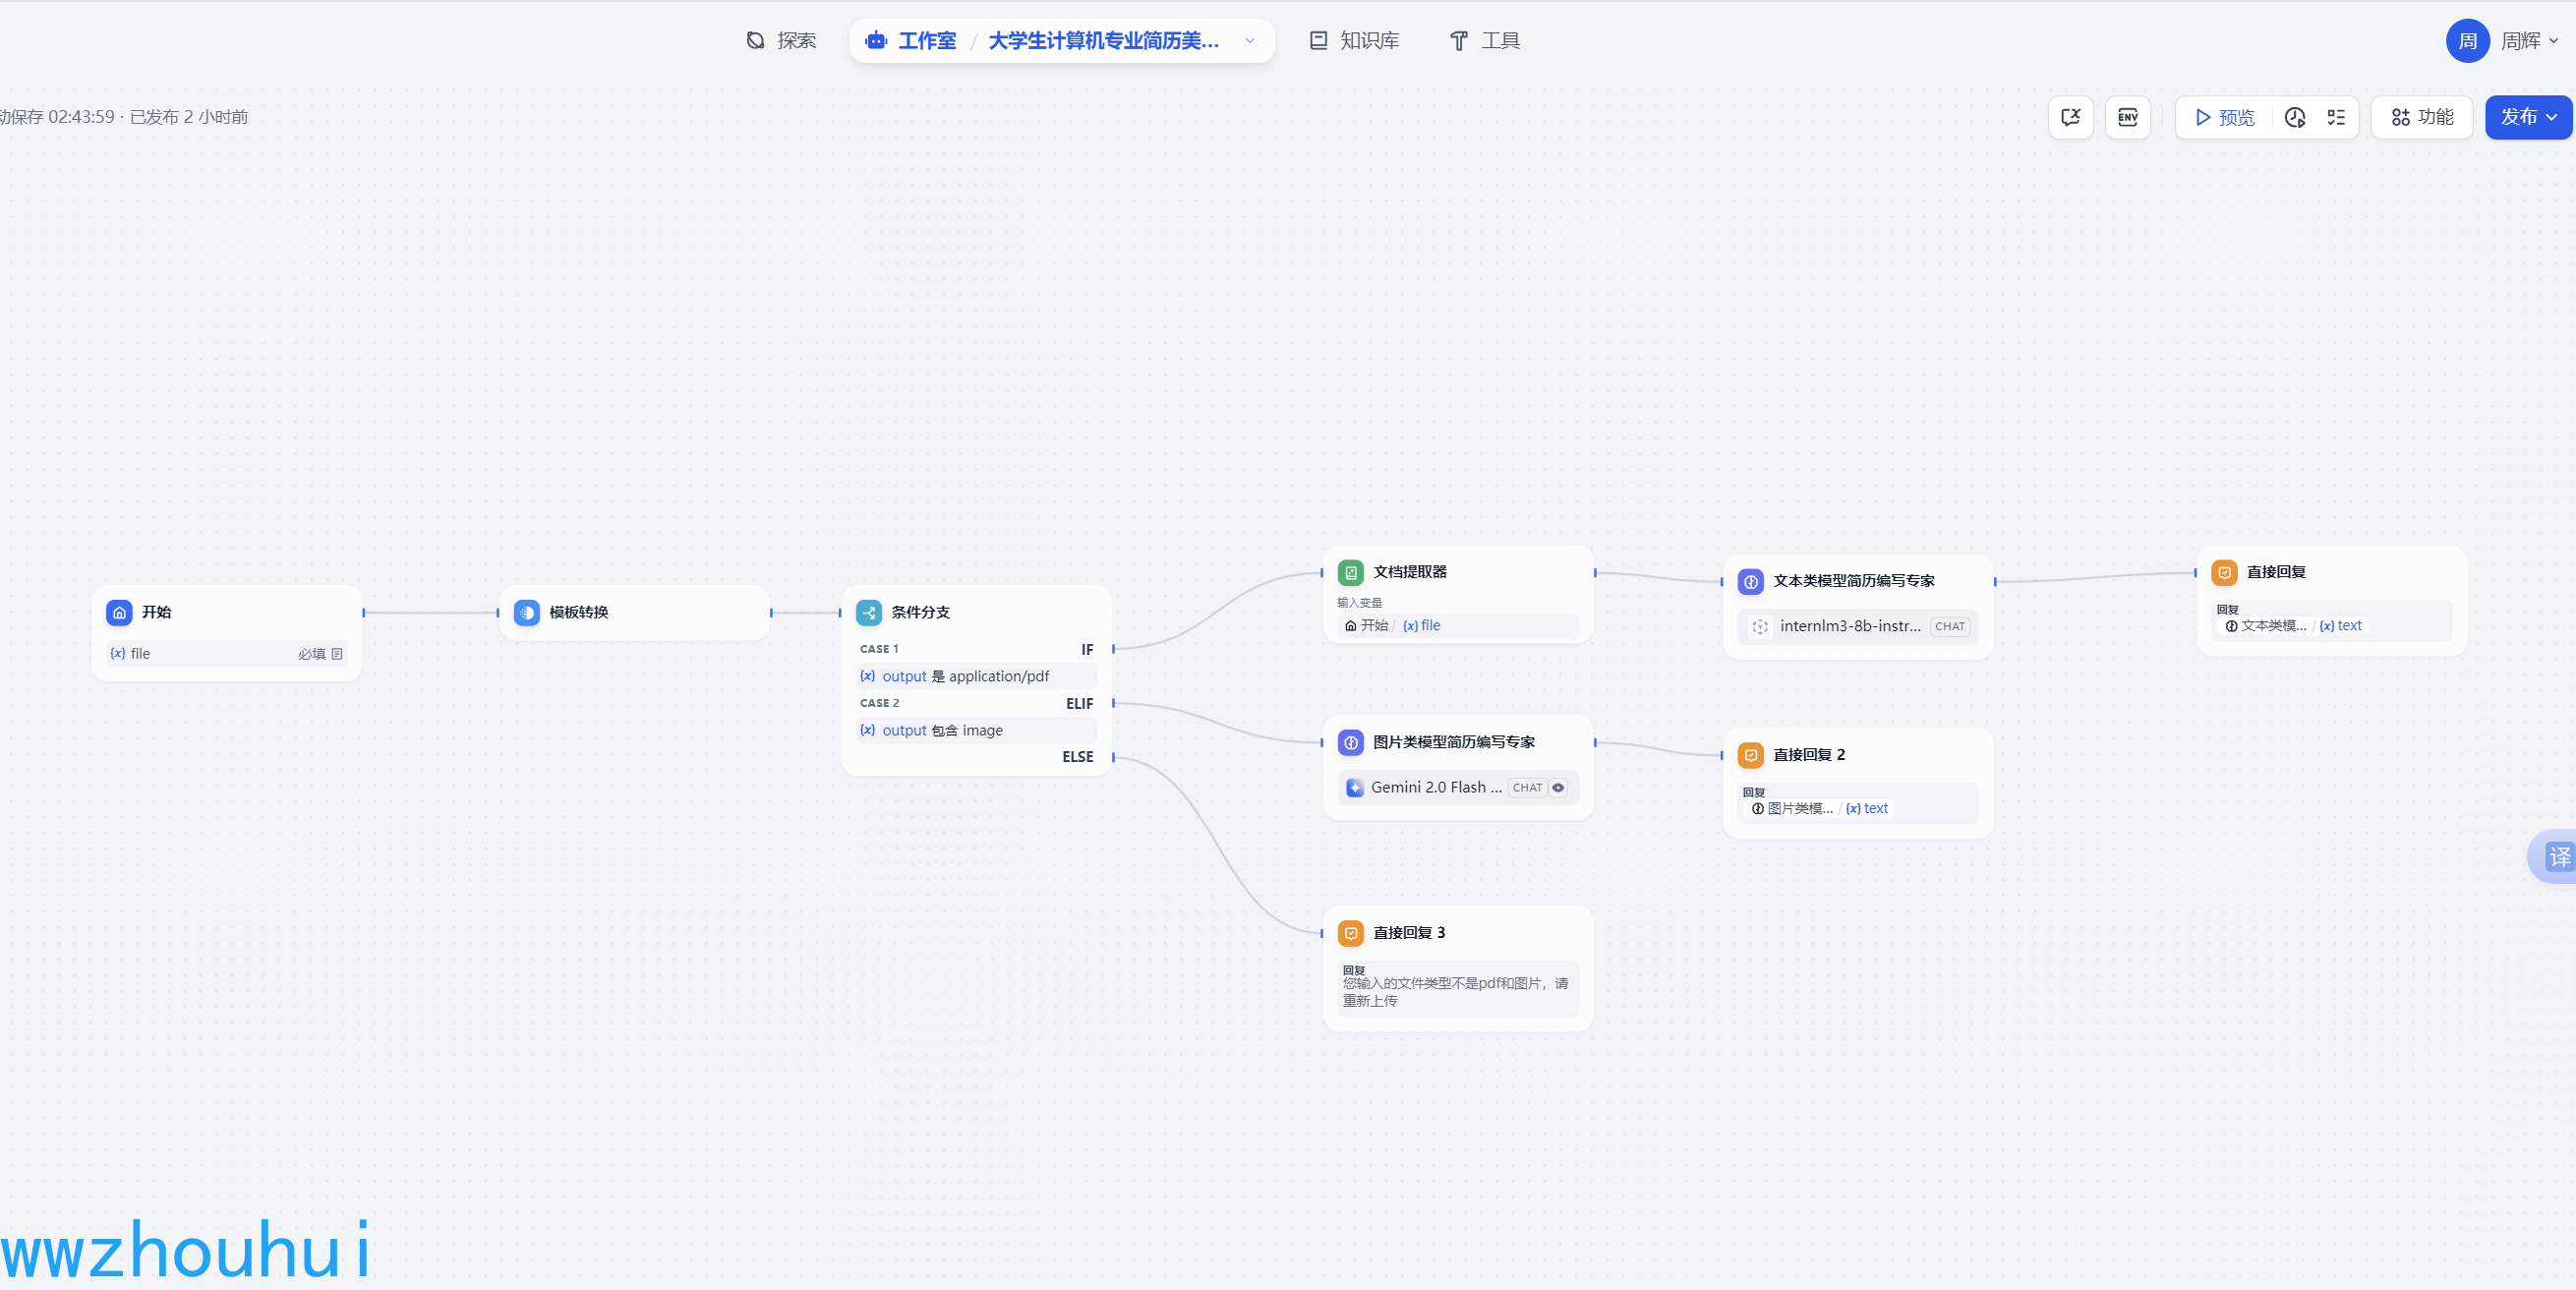
Task: Expand the 发布 publish dropdown
Action: pos(2552,118)
